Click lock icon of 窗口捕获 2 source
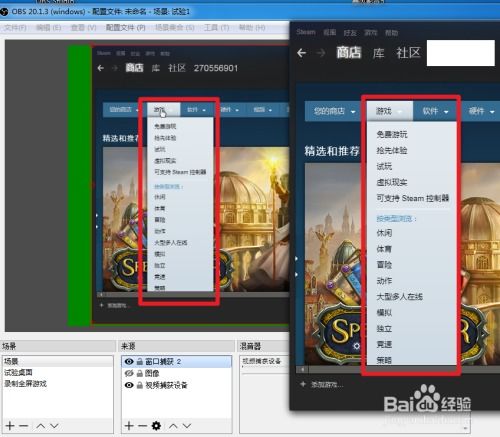The image size is (500, 437). click(140, 361)
